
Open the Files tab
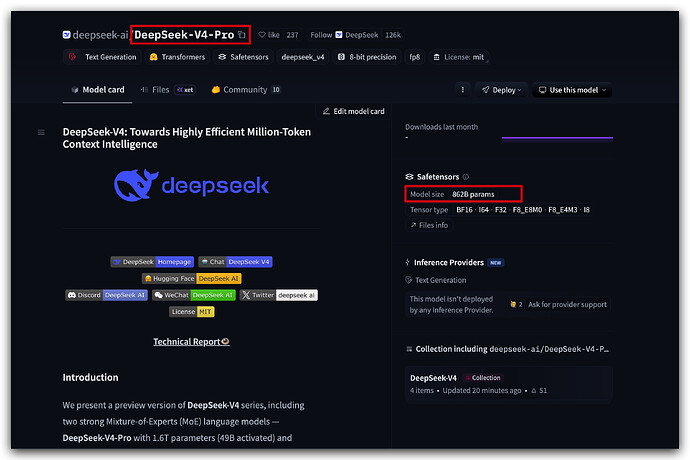tap(167, 90)
